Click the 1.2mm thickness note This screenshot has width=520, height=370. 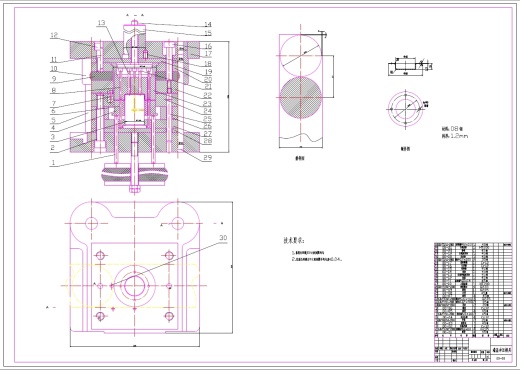[455, 136]
